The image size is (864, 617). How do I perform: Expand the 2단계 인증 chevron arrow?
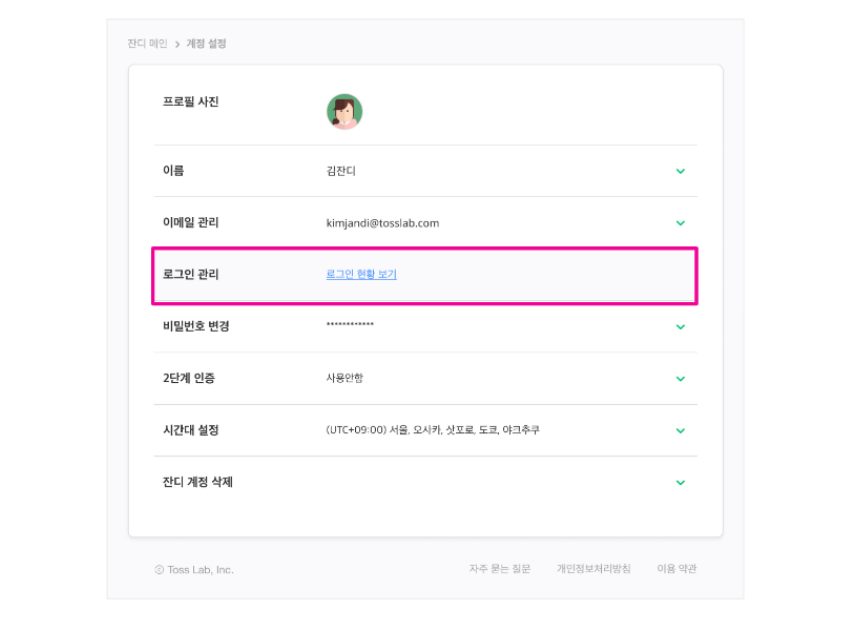click(x=680, y=379)
